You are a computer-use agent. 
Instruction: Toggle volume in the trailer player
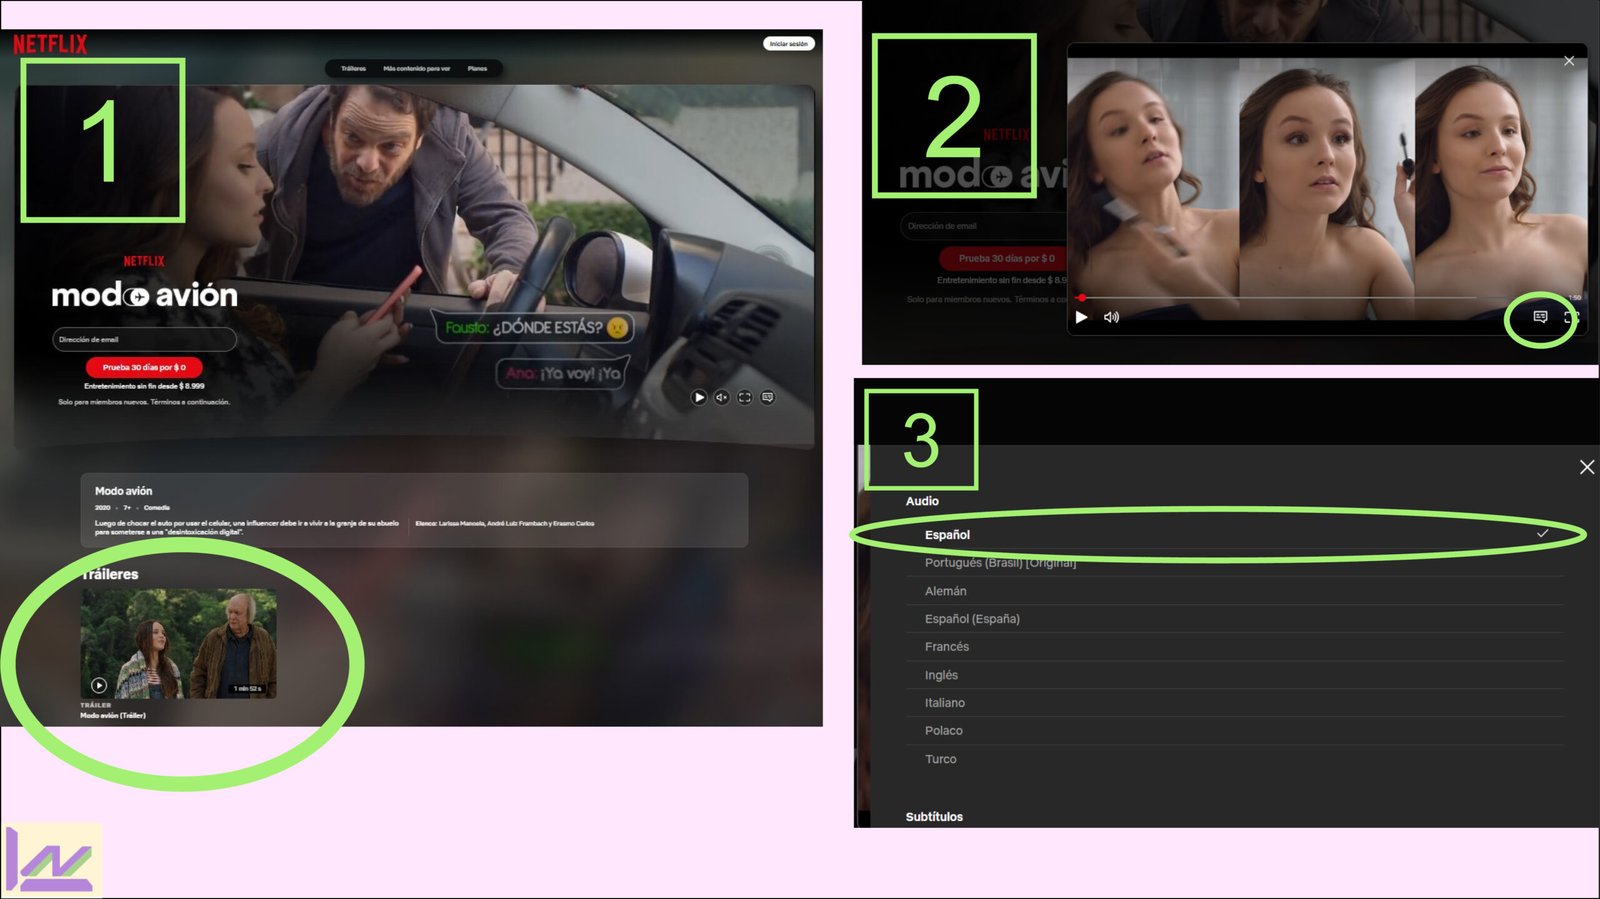(x=1111, y=317)
